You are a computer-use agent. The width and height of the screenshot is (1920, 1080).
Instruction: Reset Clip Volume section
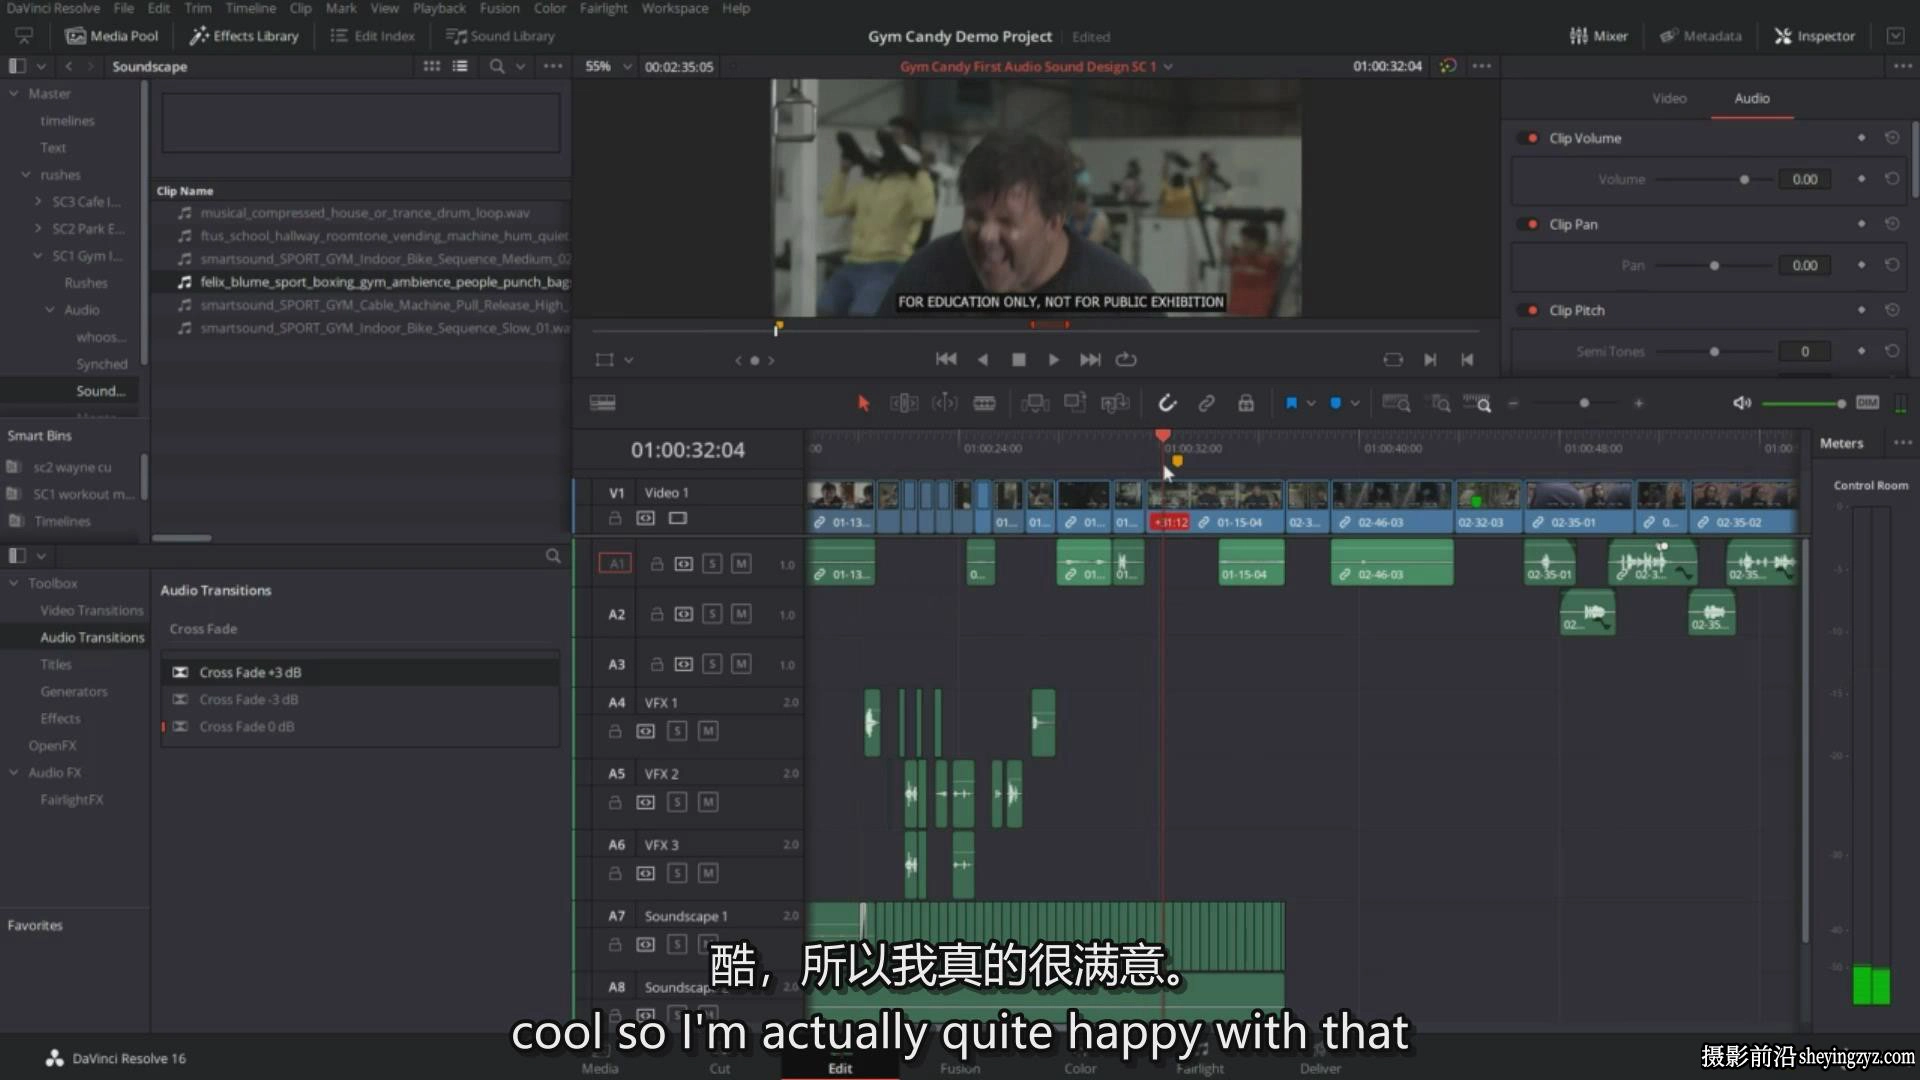point(1892,138)
